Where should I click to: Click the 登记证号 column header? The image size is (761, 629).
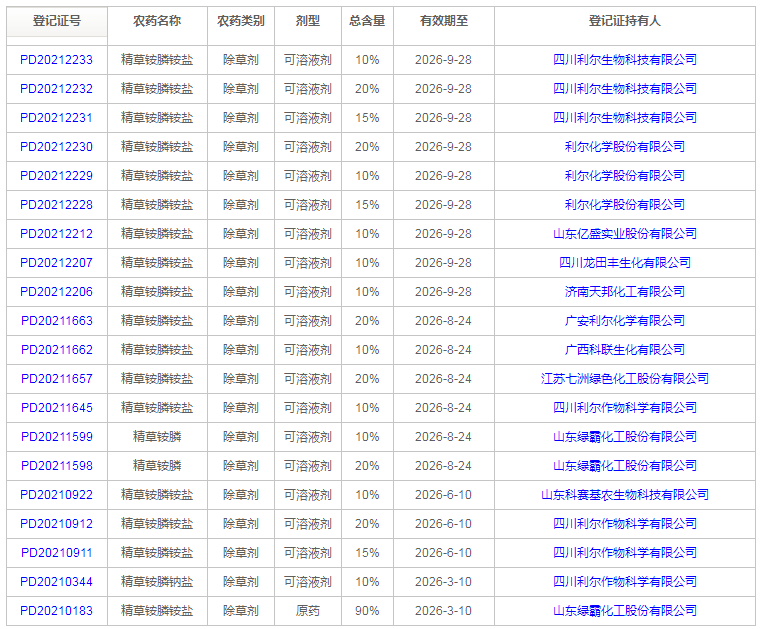click(x=57, y=21)
